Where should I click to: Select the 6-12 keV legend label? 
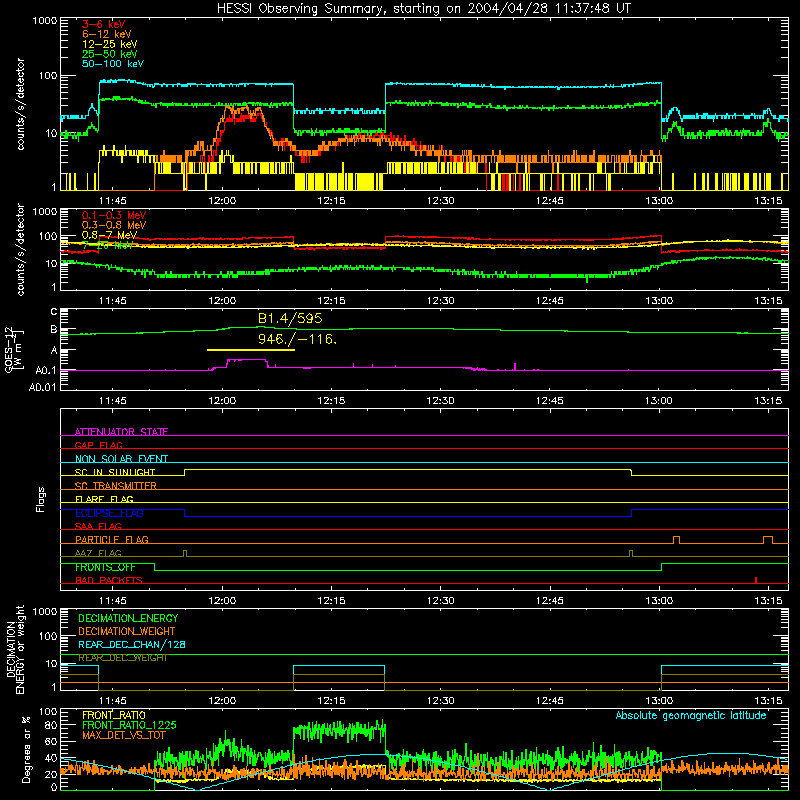pyautogui.click(x=107, y=34)
